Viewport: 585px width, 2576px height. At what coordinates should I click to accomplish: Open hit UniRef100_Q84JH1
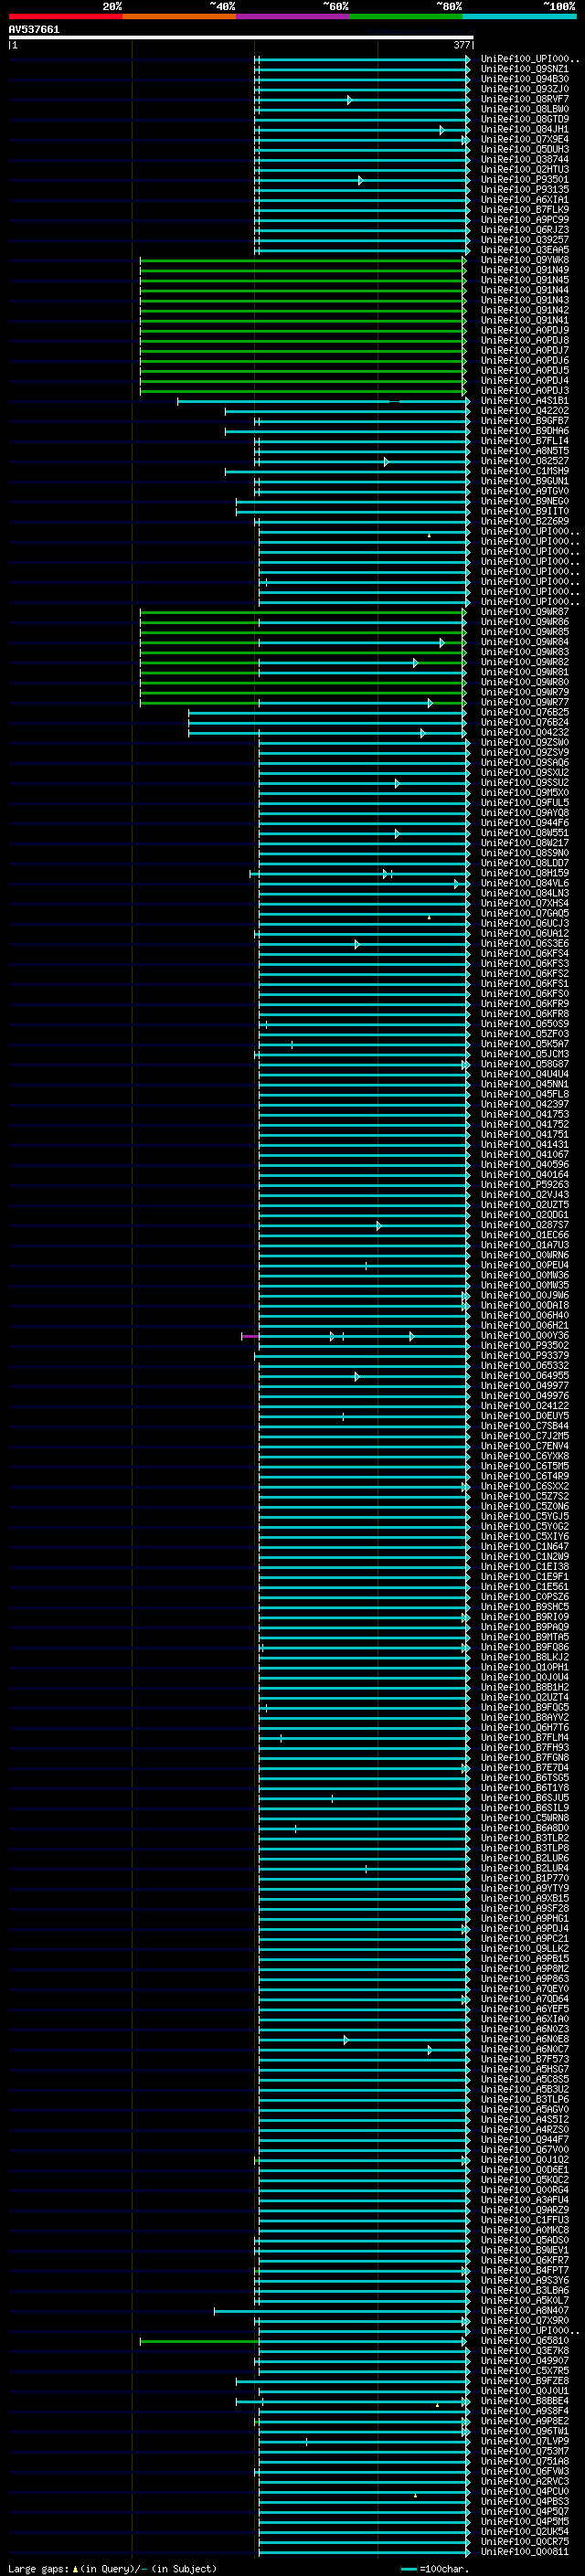point(525,129)
